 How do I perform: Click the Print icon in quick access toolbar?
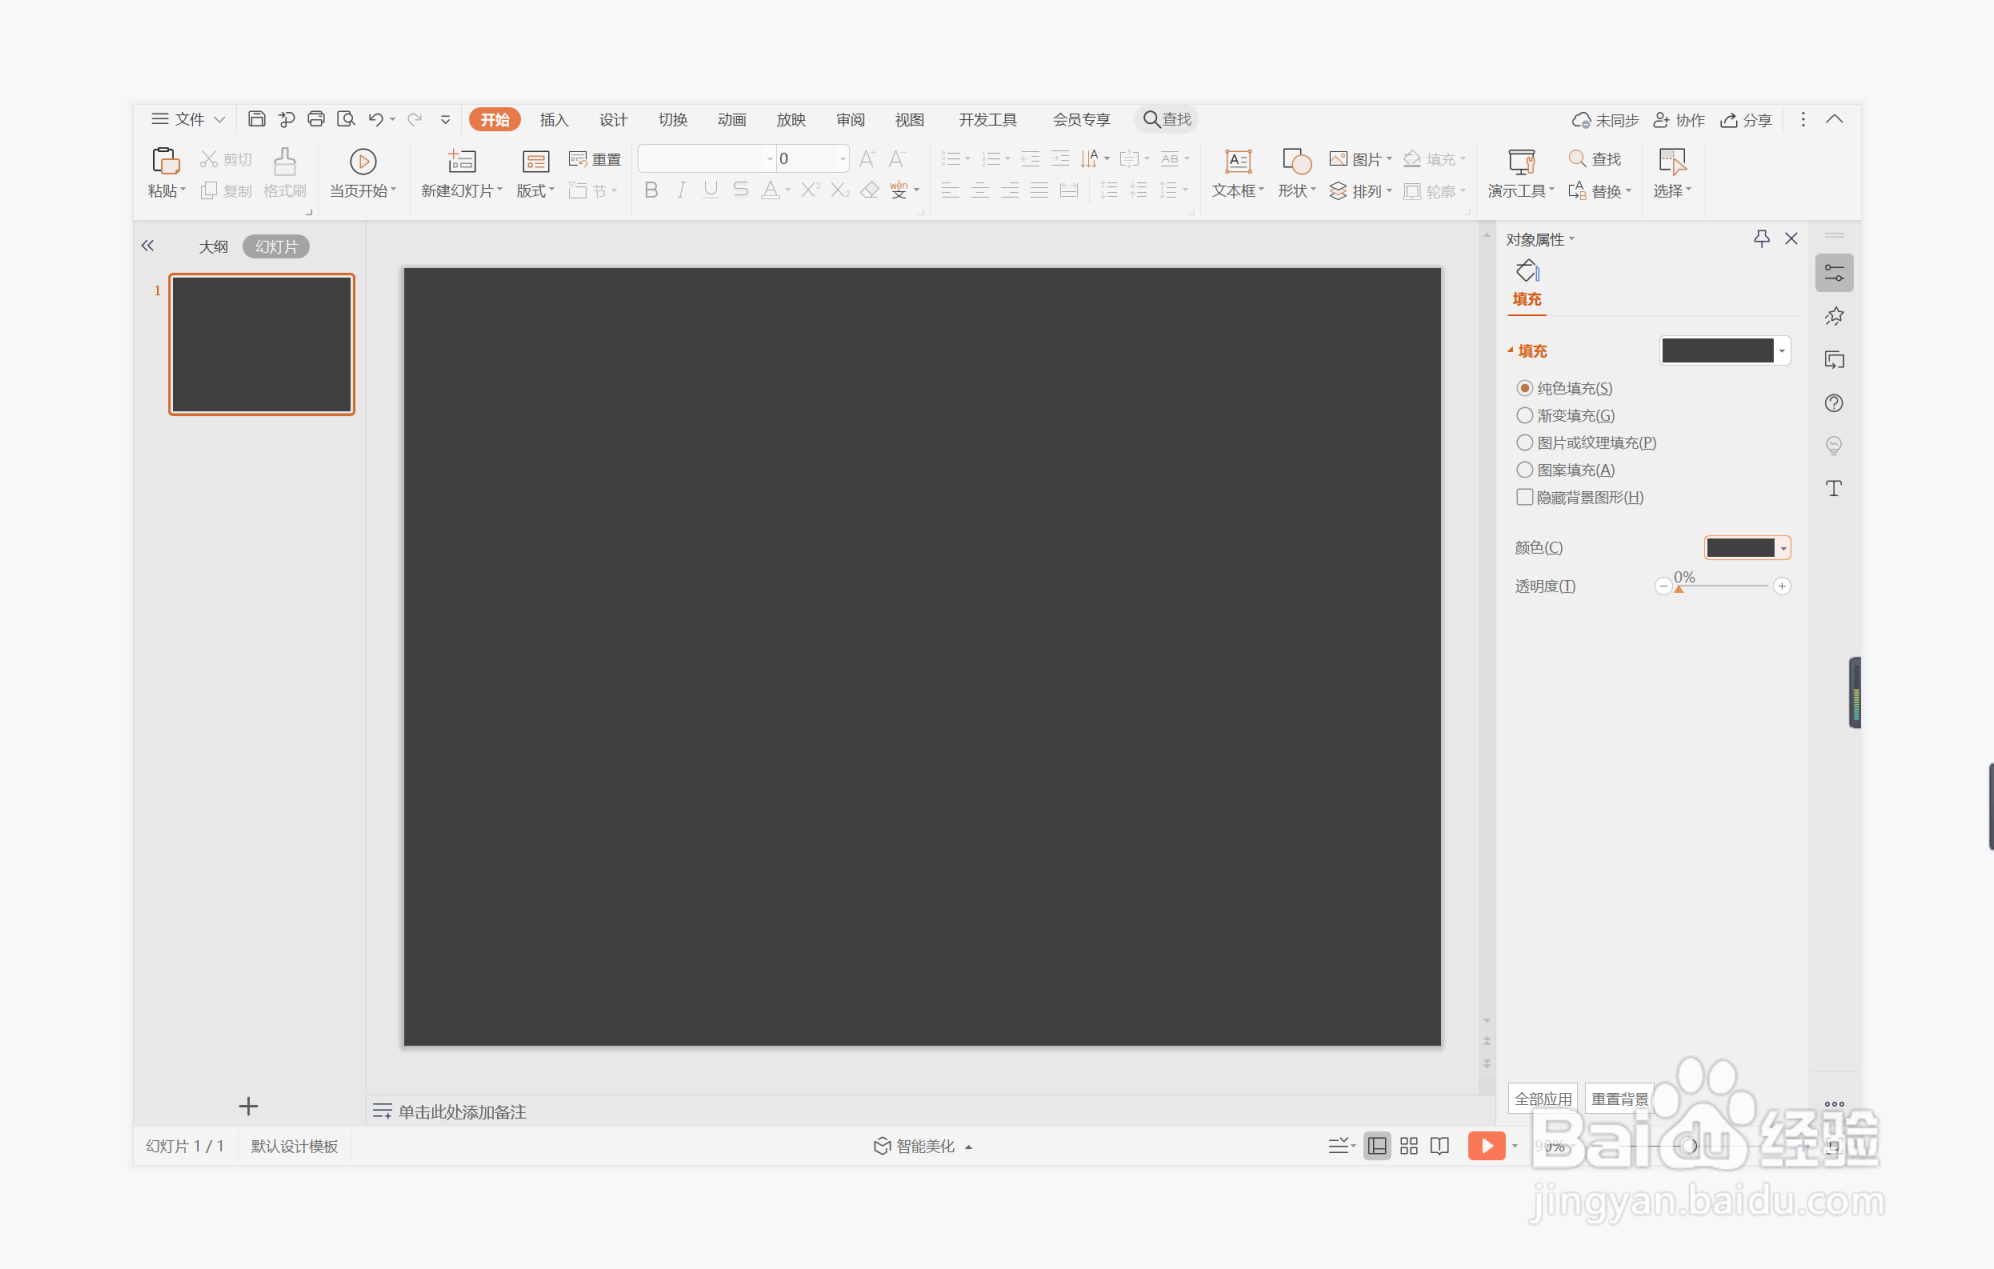click(316, 119)
